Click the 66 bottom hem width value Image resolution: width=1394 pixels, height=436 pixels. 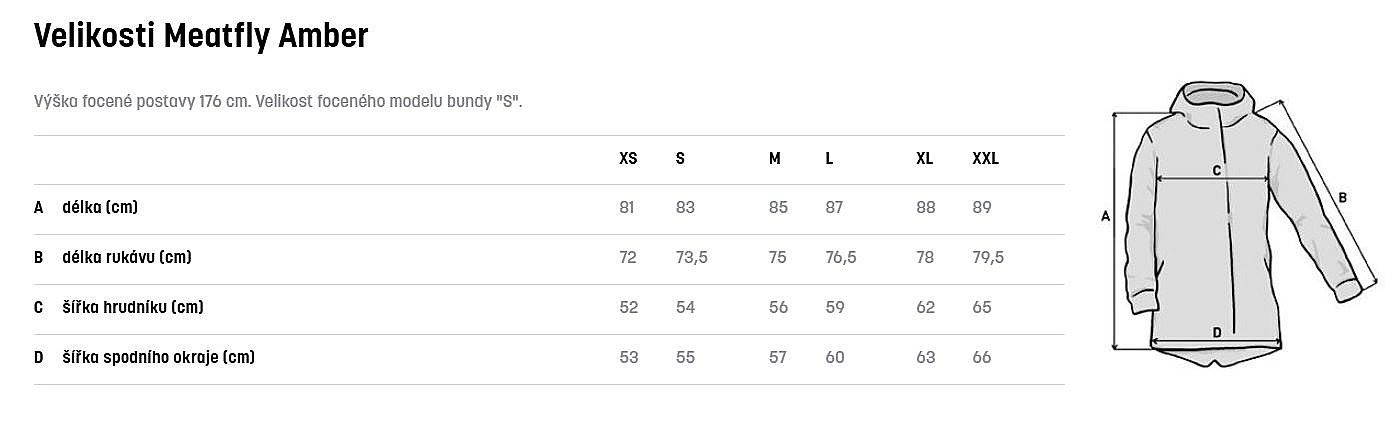tap(981, 358)
